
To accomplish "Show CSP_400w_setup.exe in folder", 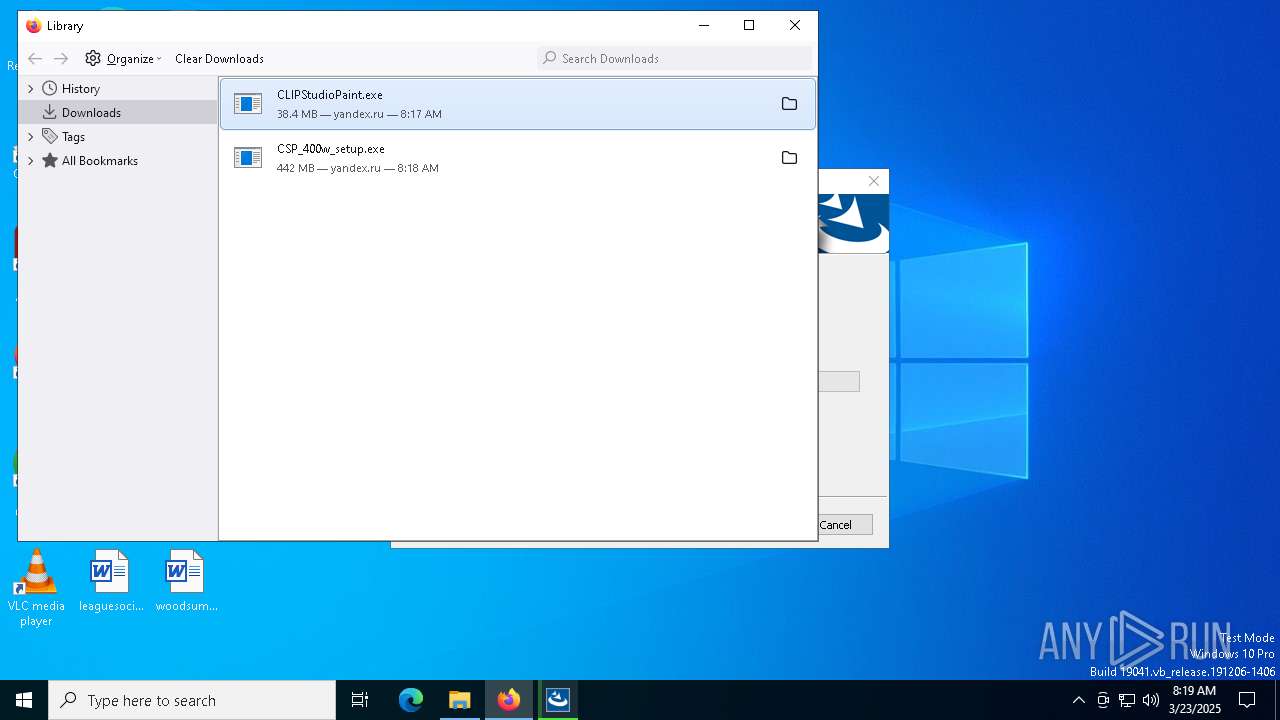I will (789, 158).
